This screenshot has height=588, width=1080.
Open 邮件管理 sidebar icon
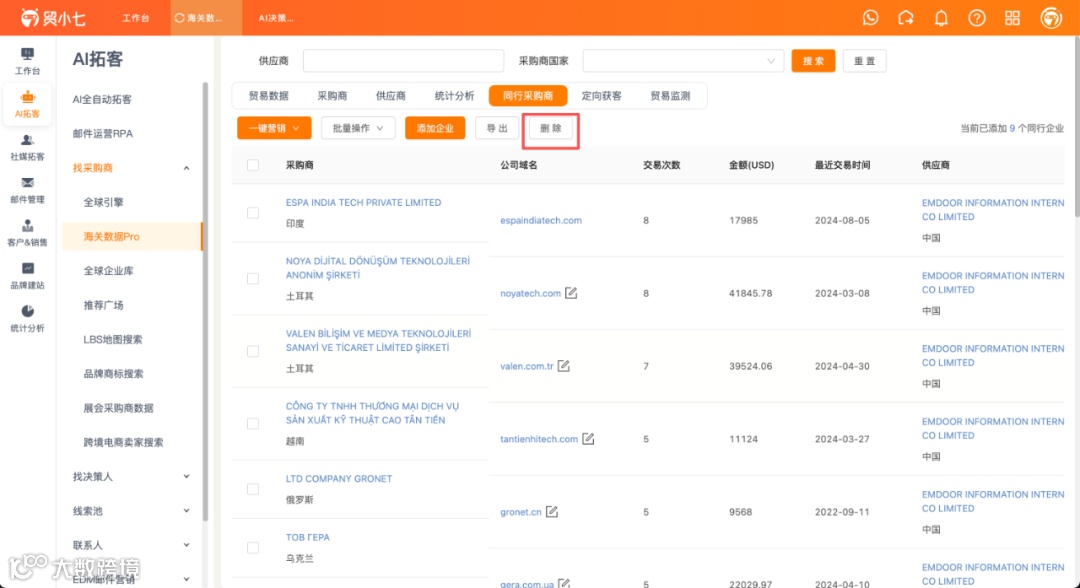pyautogui.click(x=27, y=190)
